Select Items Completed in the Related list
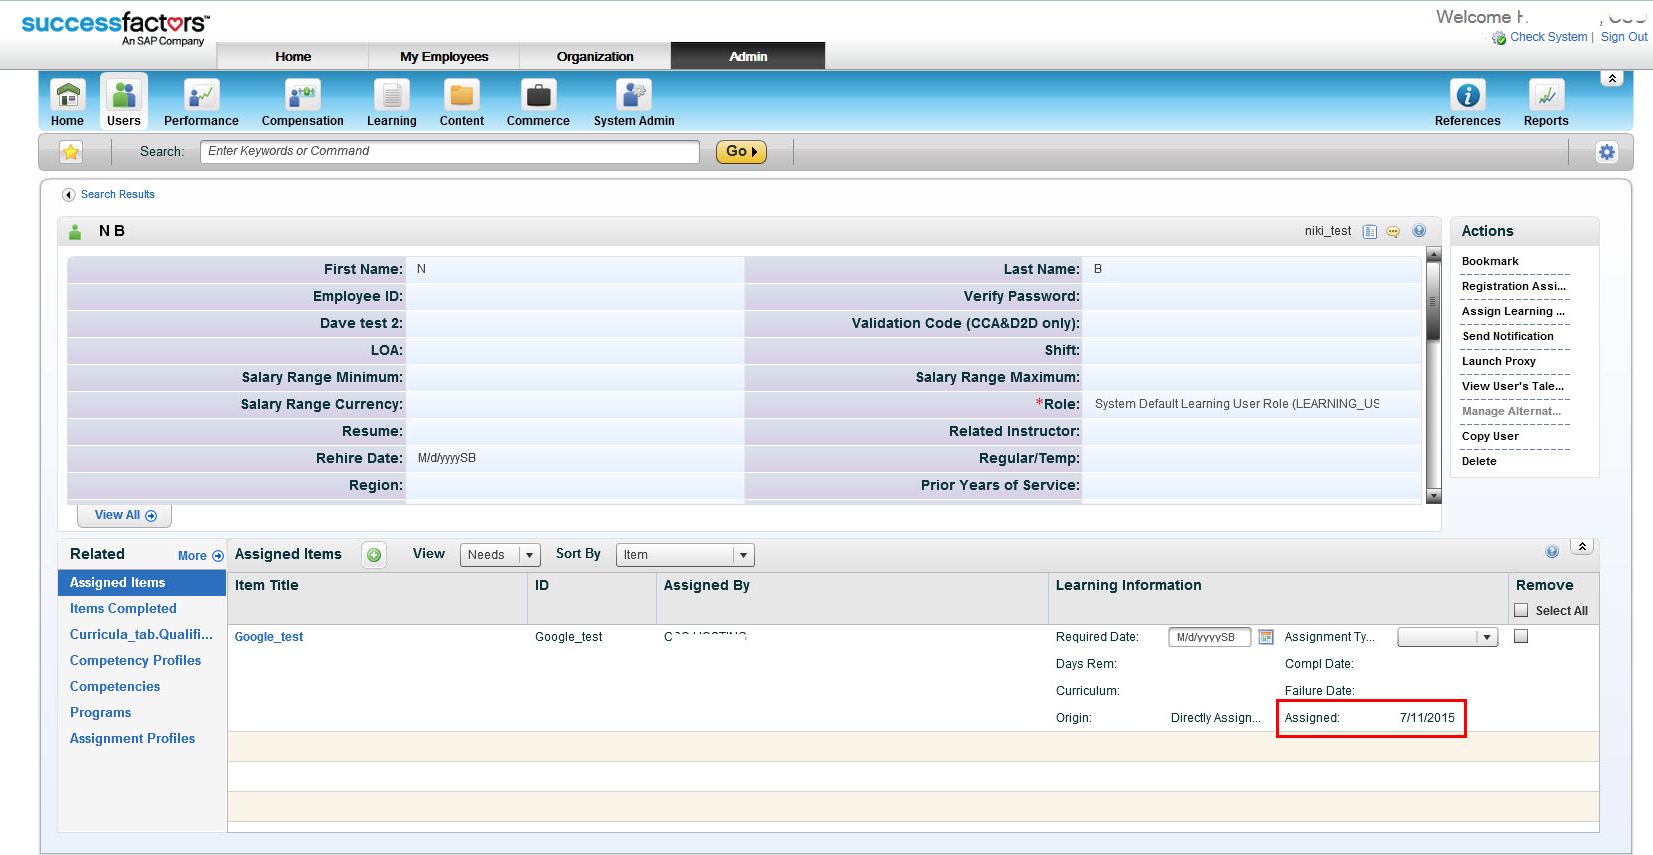 [123, 609]
